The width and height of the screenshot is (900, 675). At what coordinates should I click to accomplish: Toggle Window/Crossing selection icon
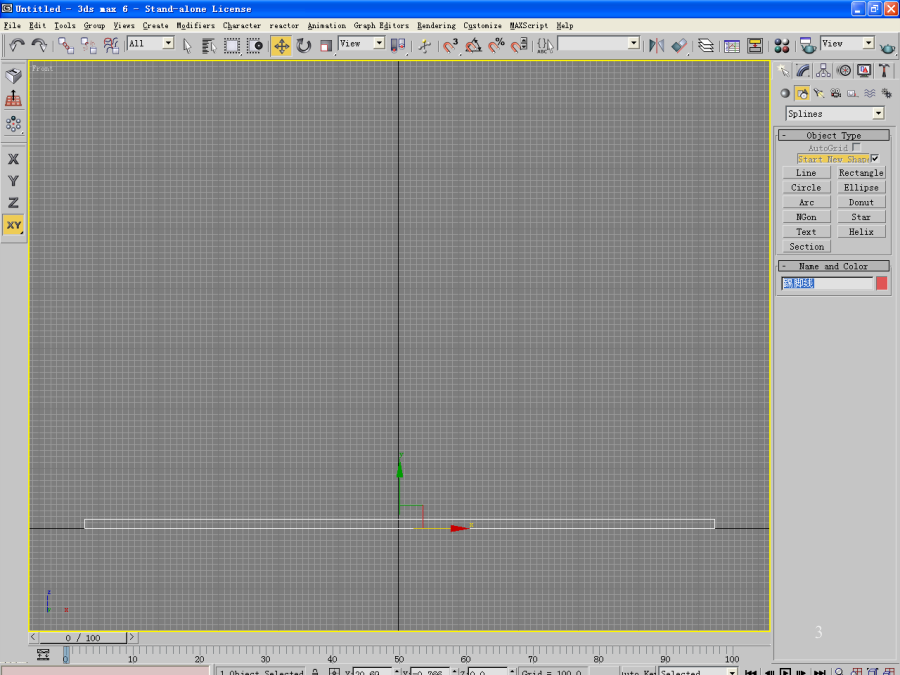(x=254, y=45)
